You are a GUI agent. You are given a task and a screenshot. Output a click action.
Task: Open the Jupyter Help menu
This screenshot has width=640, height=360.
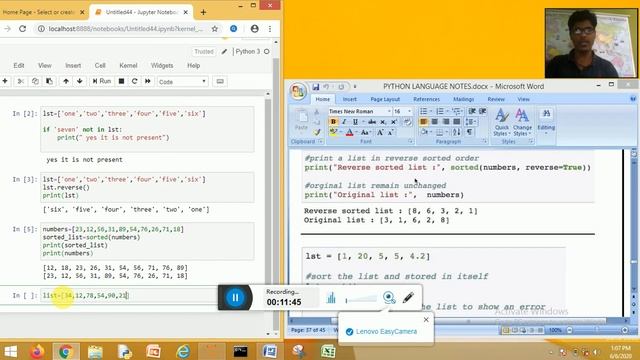193,65
